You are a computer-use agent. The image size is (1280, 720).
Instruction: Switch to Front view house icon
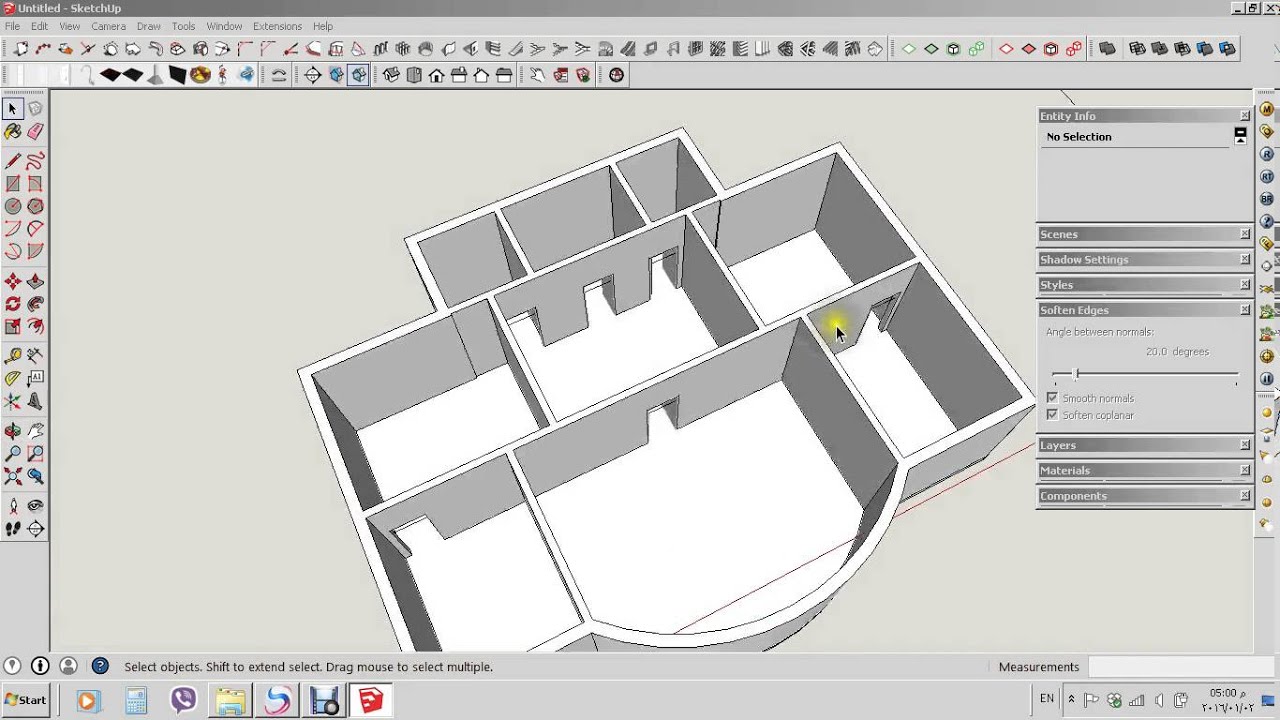point(436,75)
